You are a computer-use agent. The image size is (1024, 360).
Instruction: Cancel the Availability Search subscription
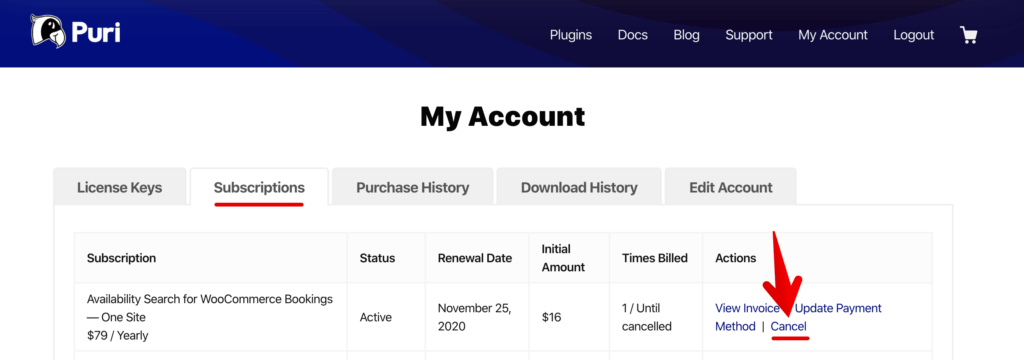789,326
